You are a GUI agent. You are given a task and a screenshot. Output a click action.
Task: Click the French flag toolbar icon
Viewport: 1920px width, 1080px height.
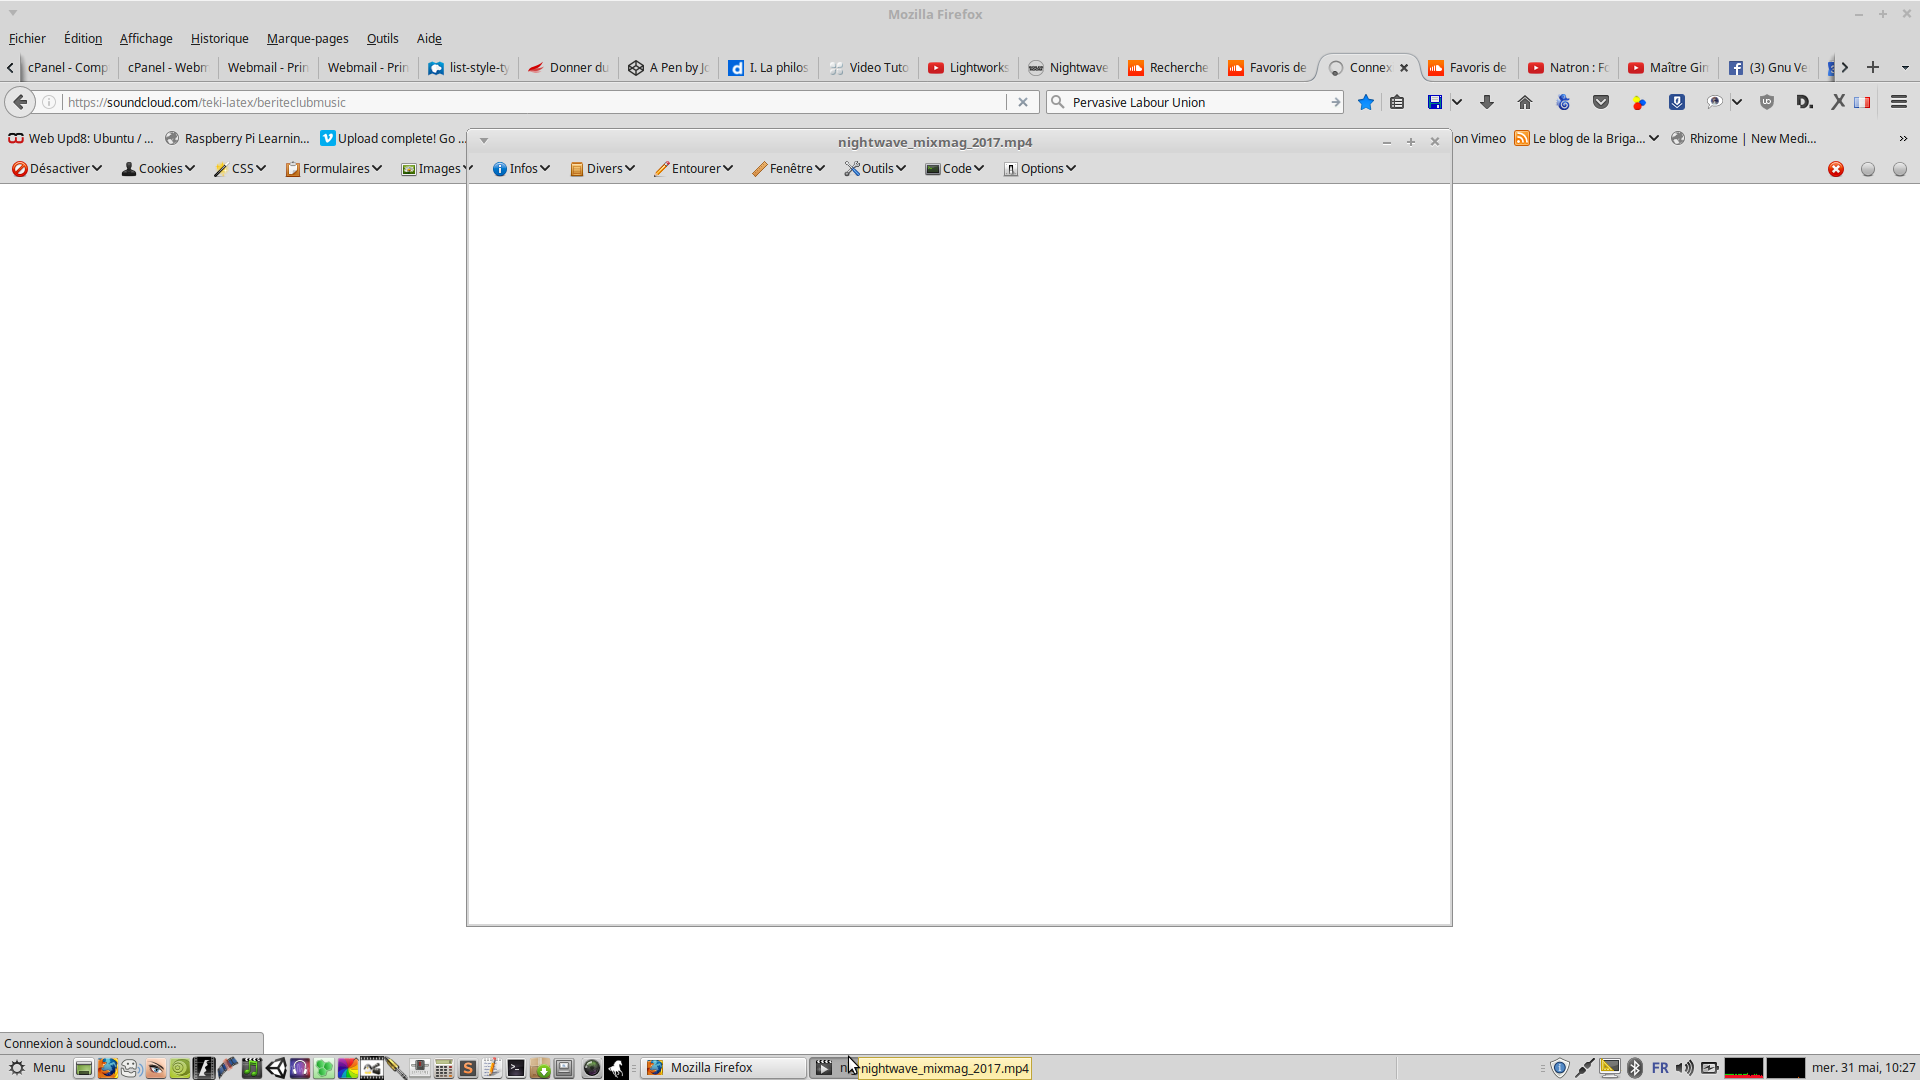point(1862,102)
